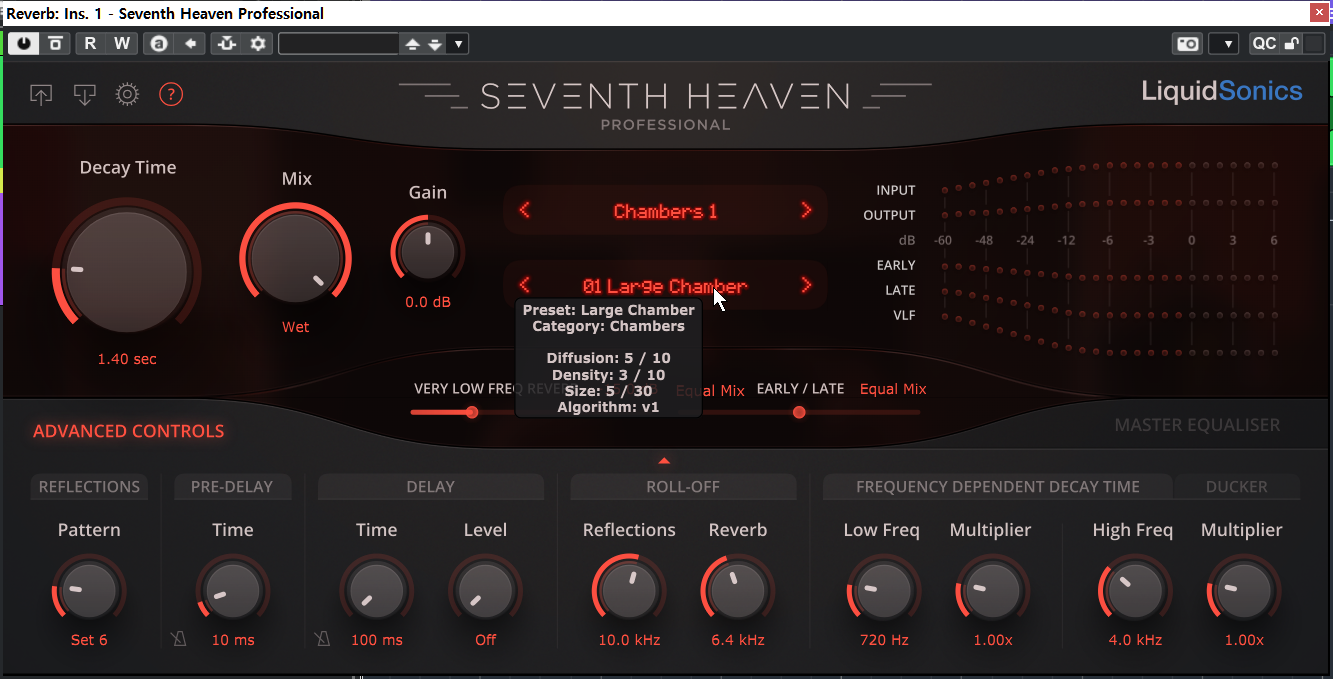The image size is (1333, 679).
Task: Click the 720 Hz low frequency value
Action: (884, 640)
